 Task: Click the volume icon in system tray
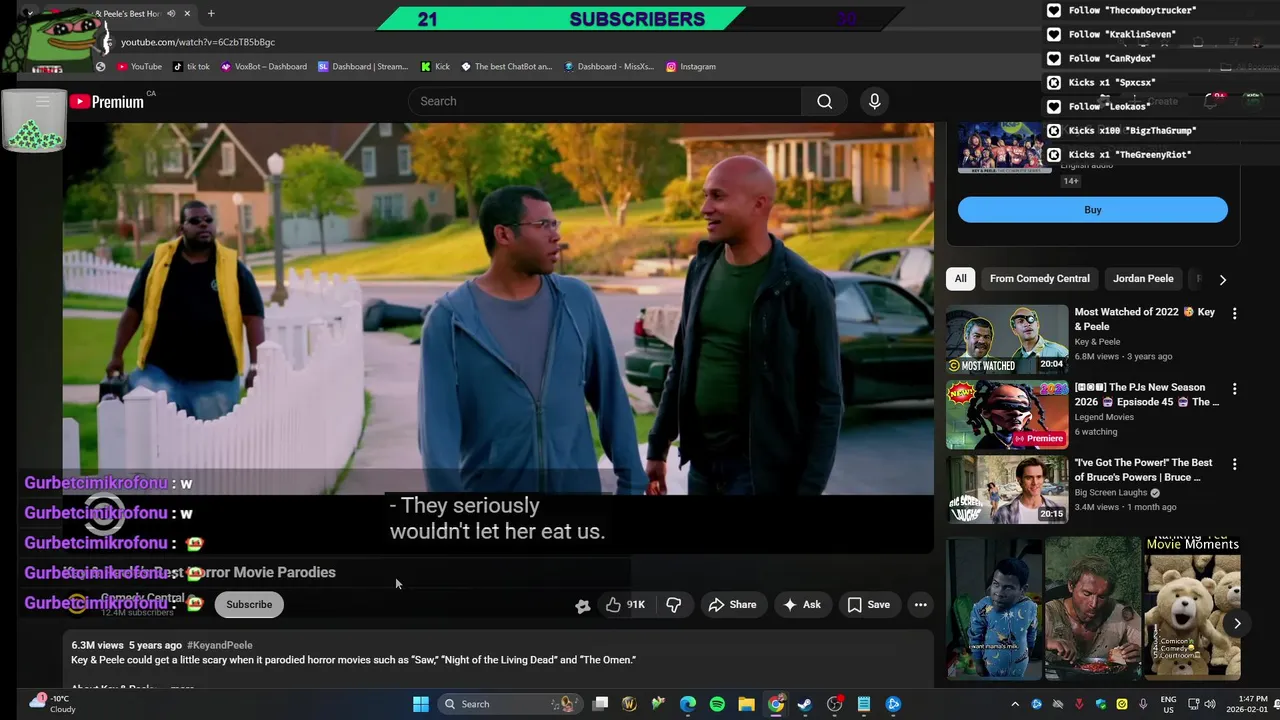[1210, 704]
